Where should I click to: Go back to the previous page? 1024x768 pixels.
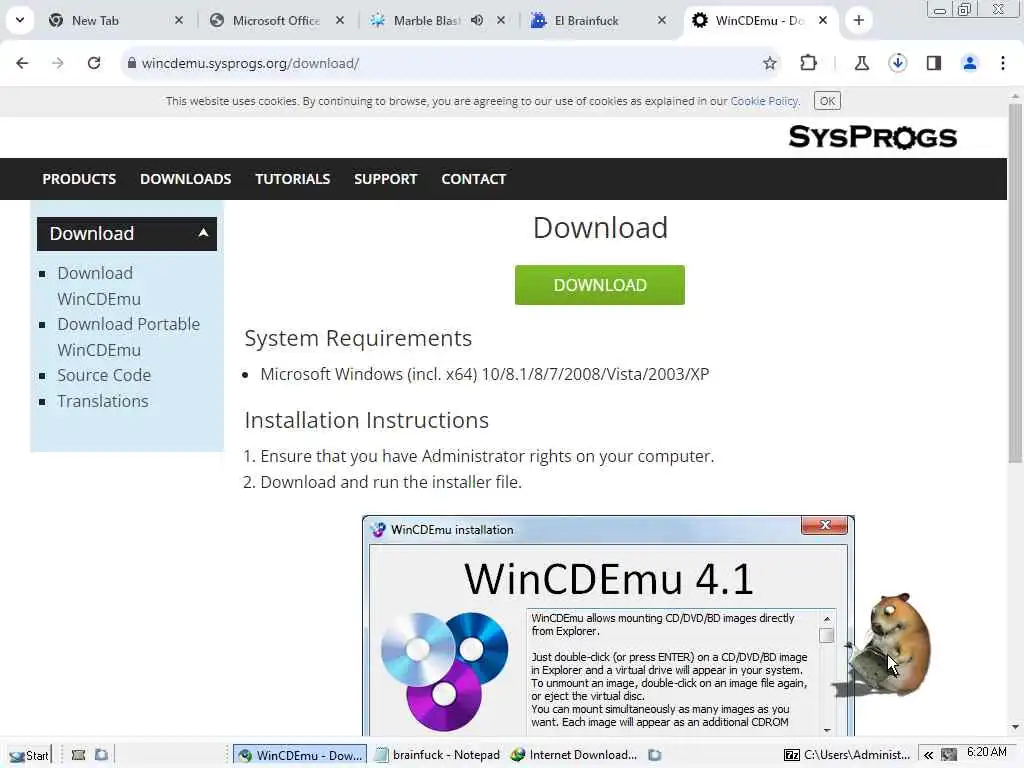pyautogui.click(x=22, y=63)
